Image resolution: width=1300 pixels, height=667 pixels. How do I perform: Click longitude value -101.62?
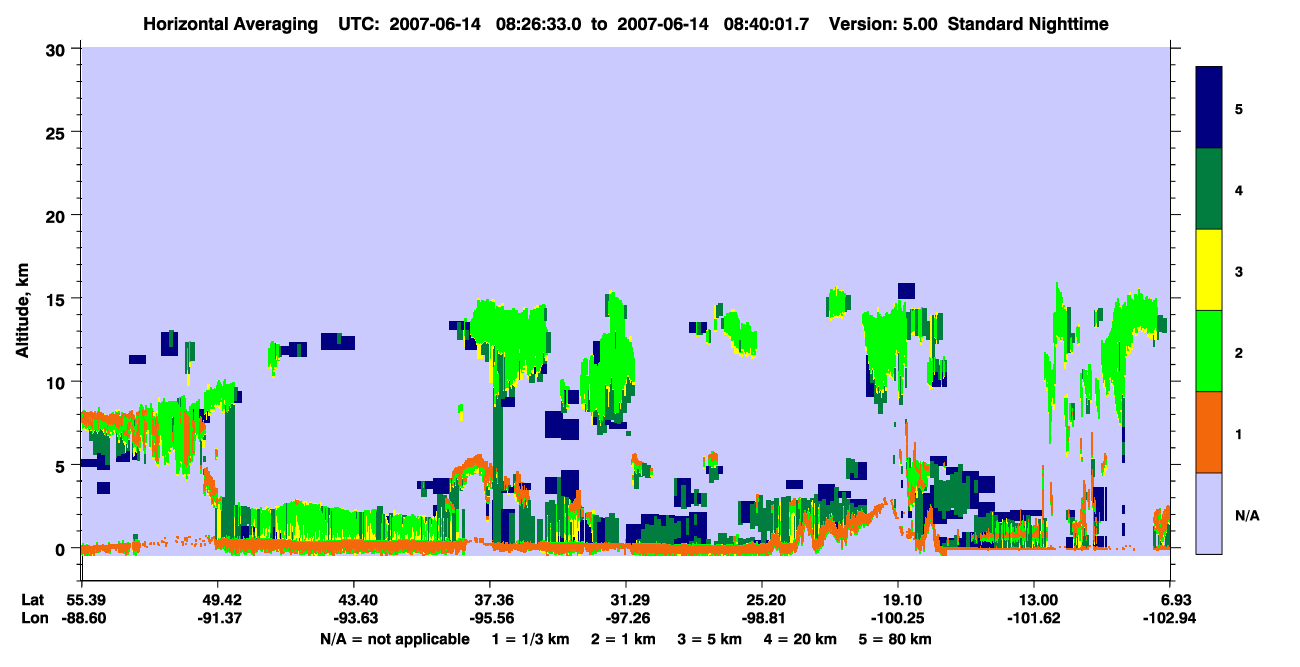pos(1034,618)
